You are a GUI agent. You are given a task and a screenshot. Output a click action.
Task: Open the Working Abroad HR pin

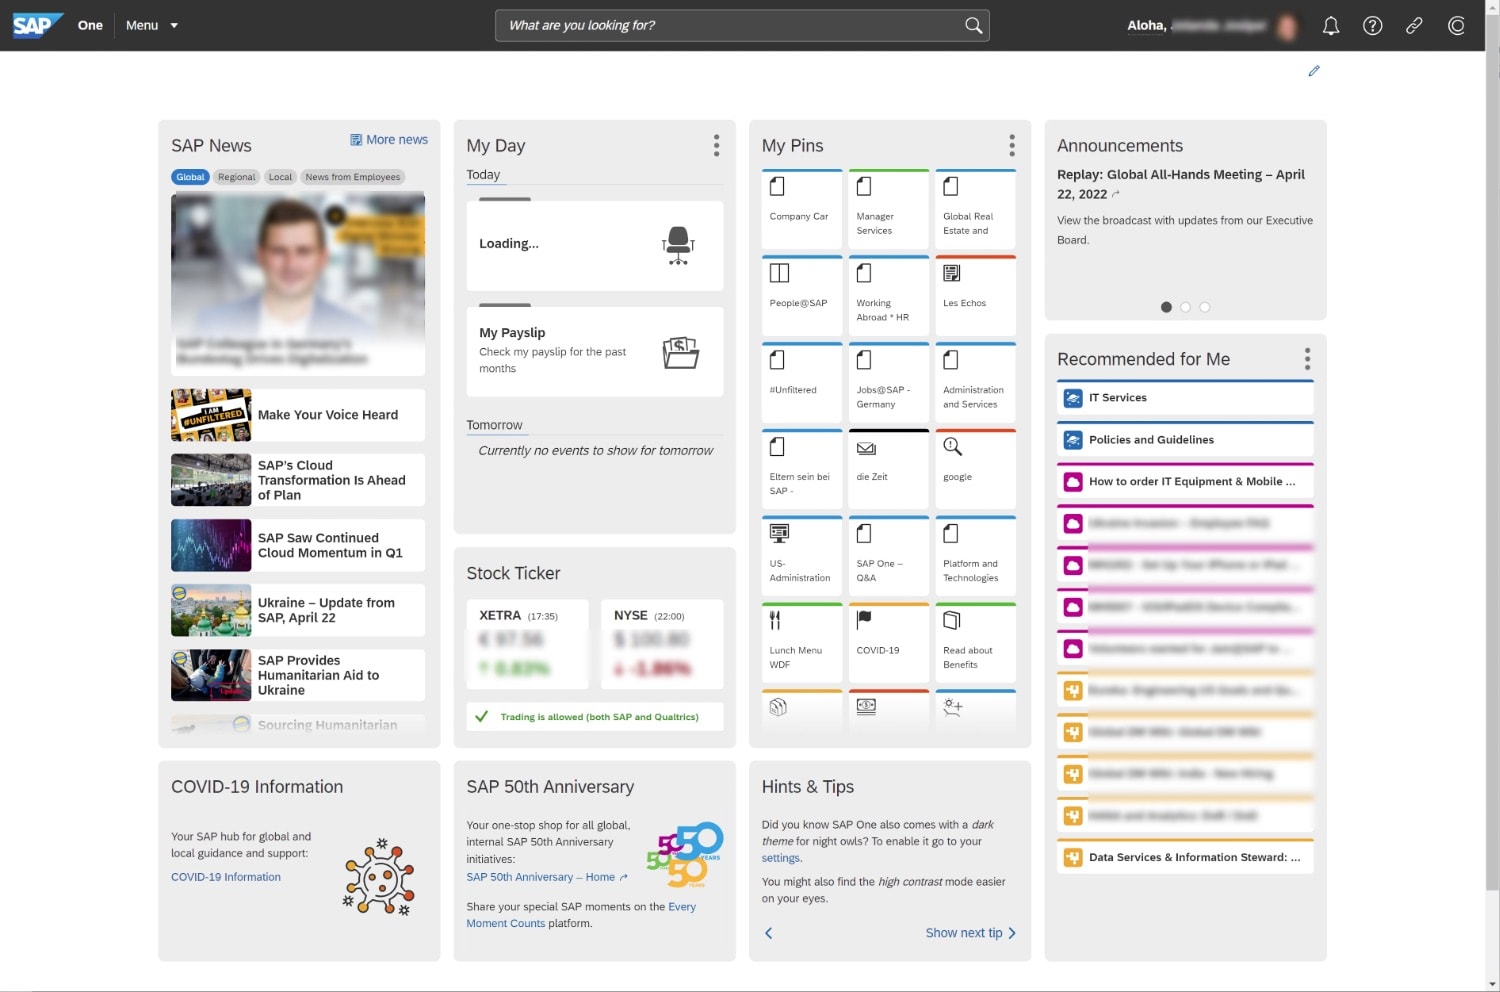coord(888,296)
